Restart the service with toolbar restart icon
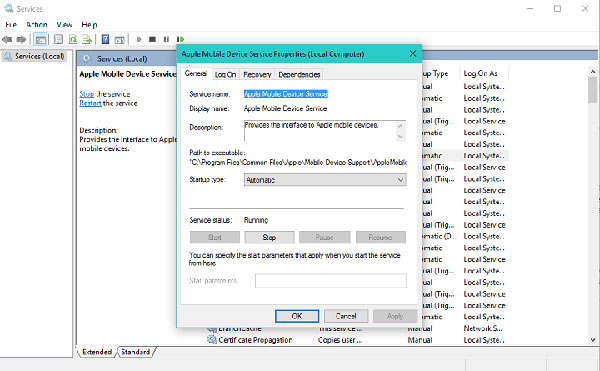This screenshot has height=371, width=600. [180, 39]
